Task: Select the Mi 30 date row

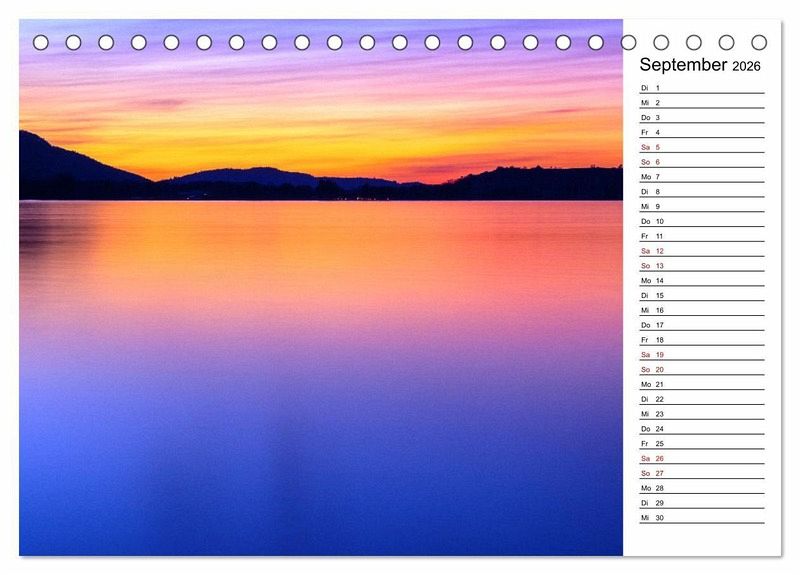Action: (x=701, y=518)
